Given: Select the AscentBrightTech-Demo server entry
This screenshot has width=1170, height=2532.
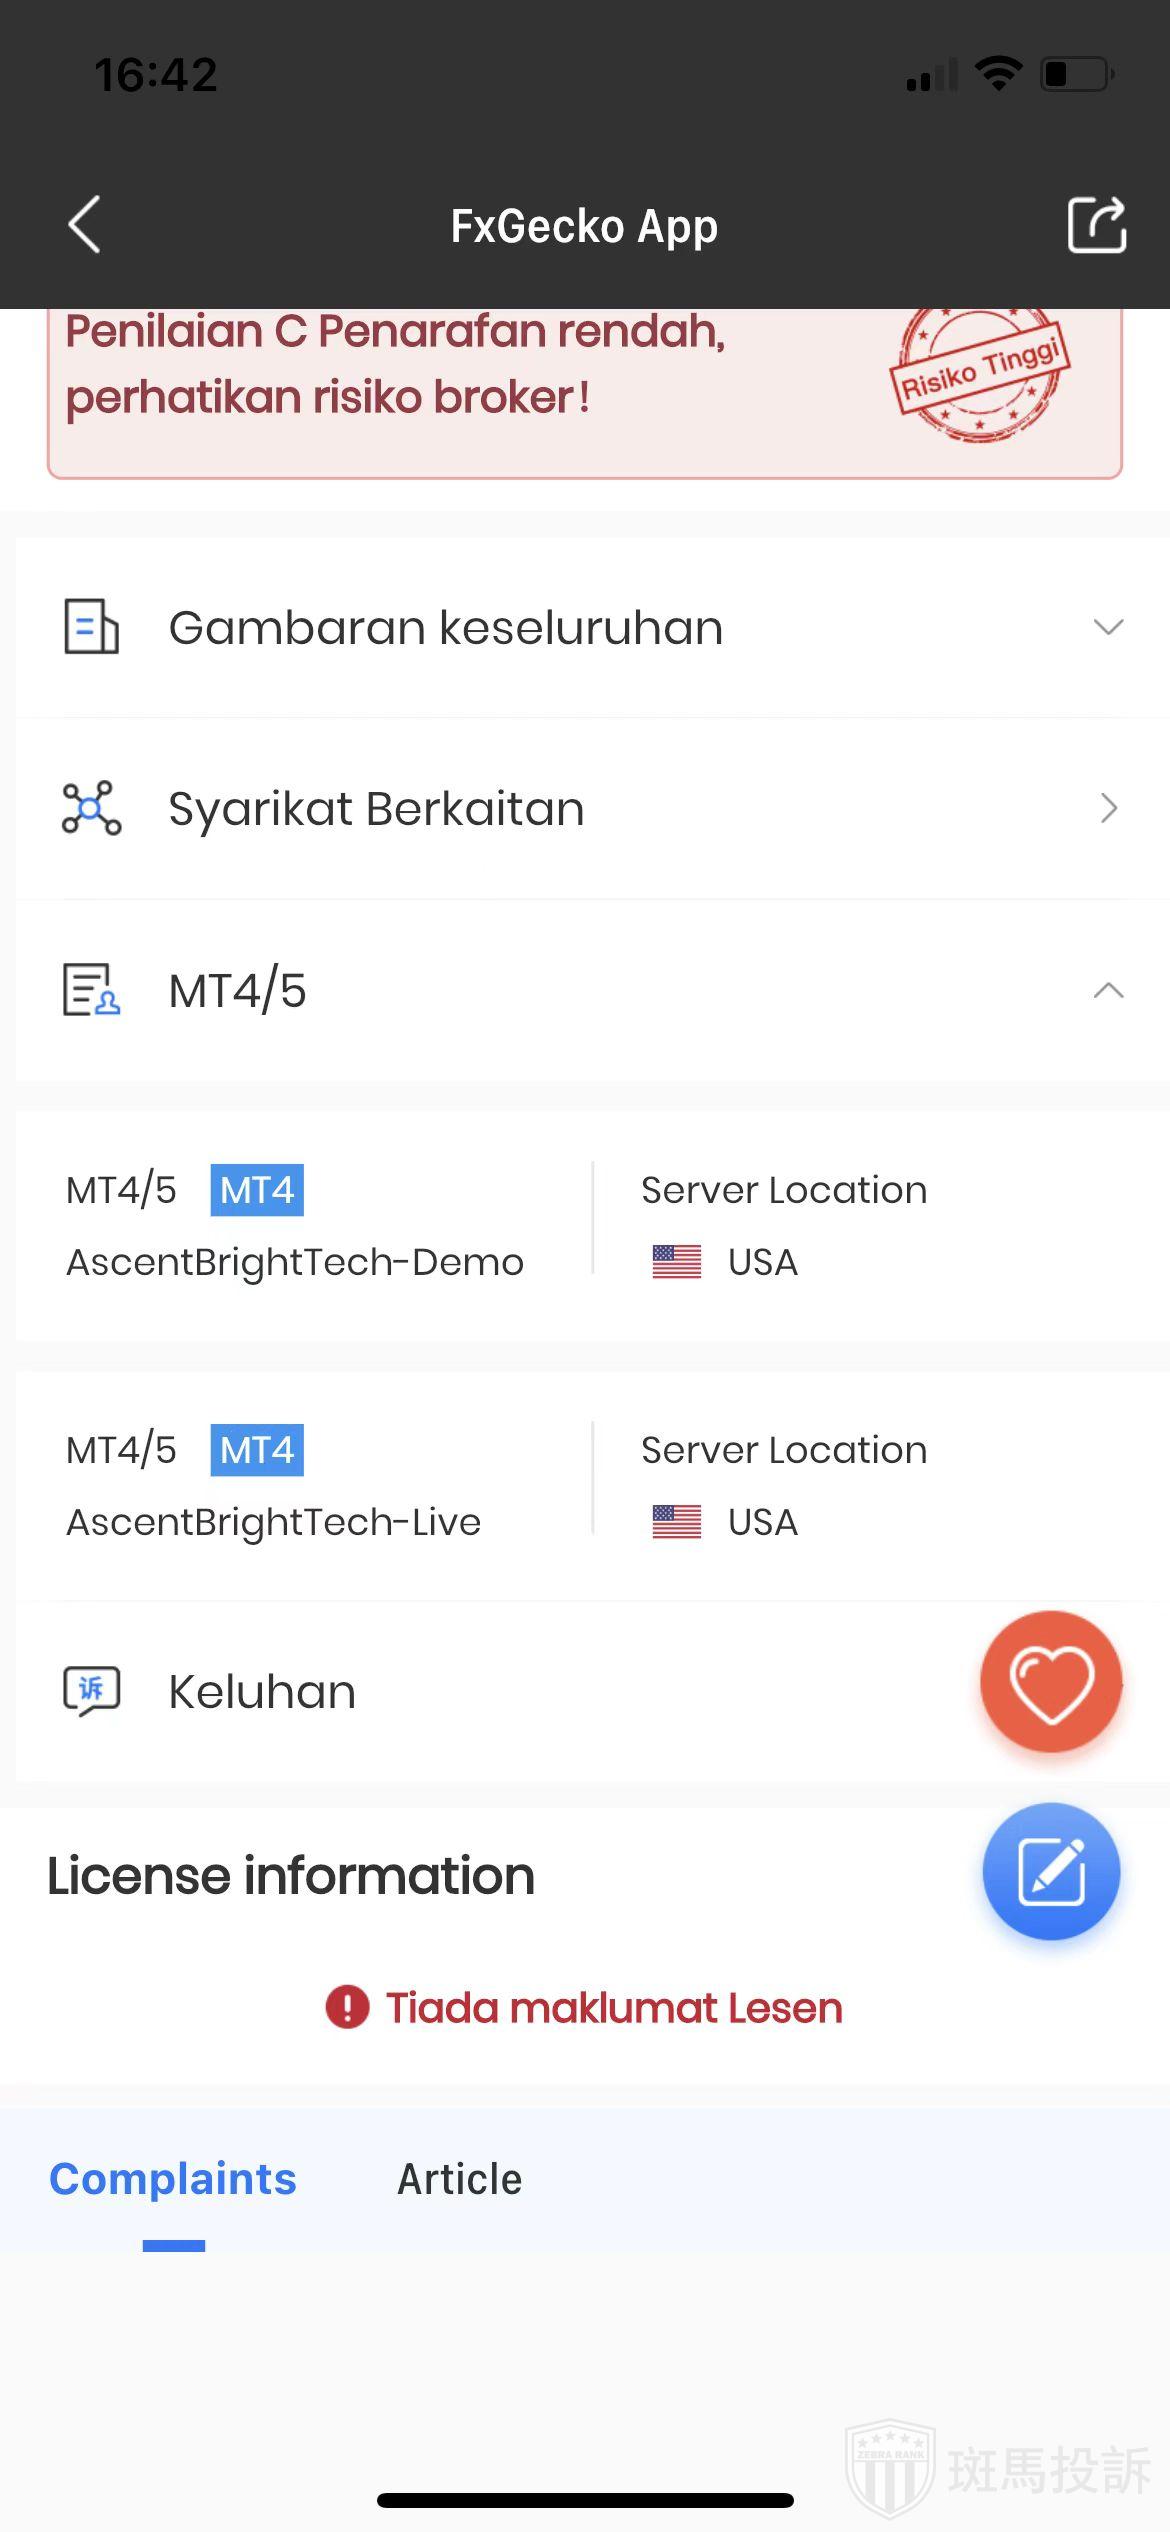Looking at the screenshot, I should point(295,1262).
